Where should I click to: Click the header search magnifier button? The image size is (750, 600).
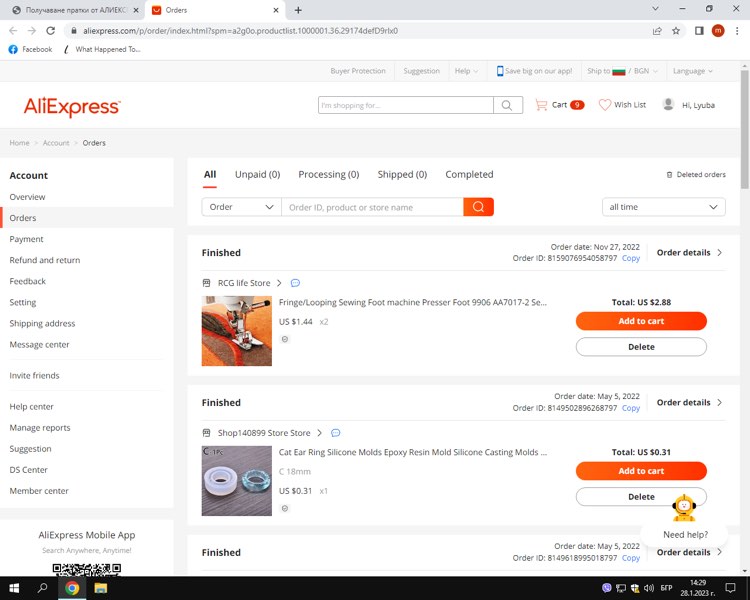(x=507, y=105)
